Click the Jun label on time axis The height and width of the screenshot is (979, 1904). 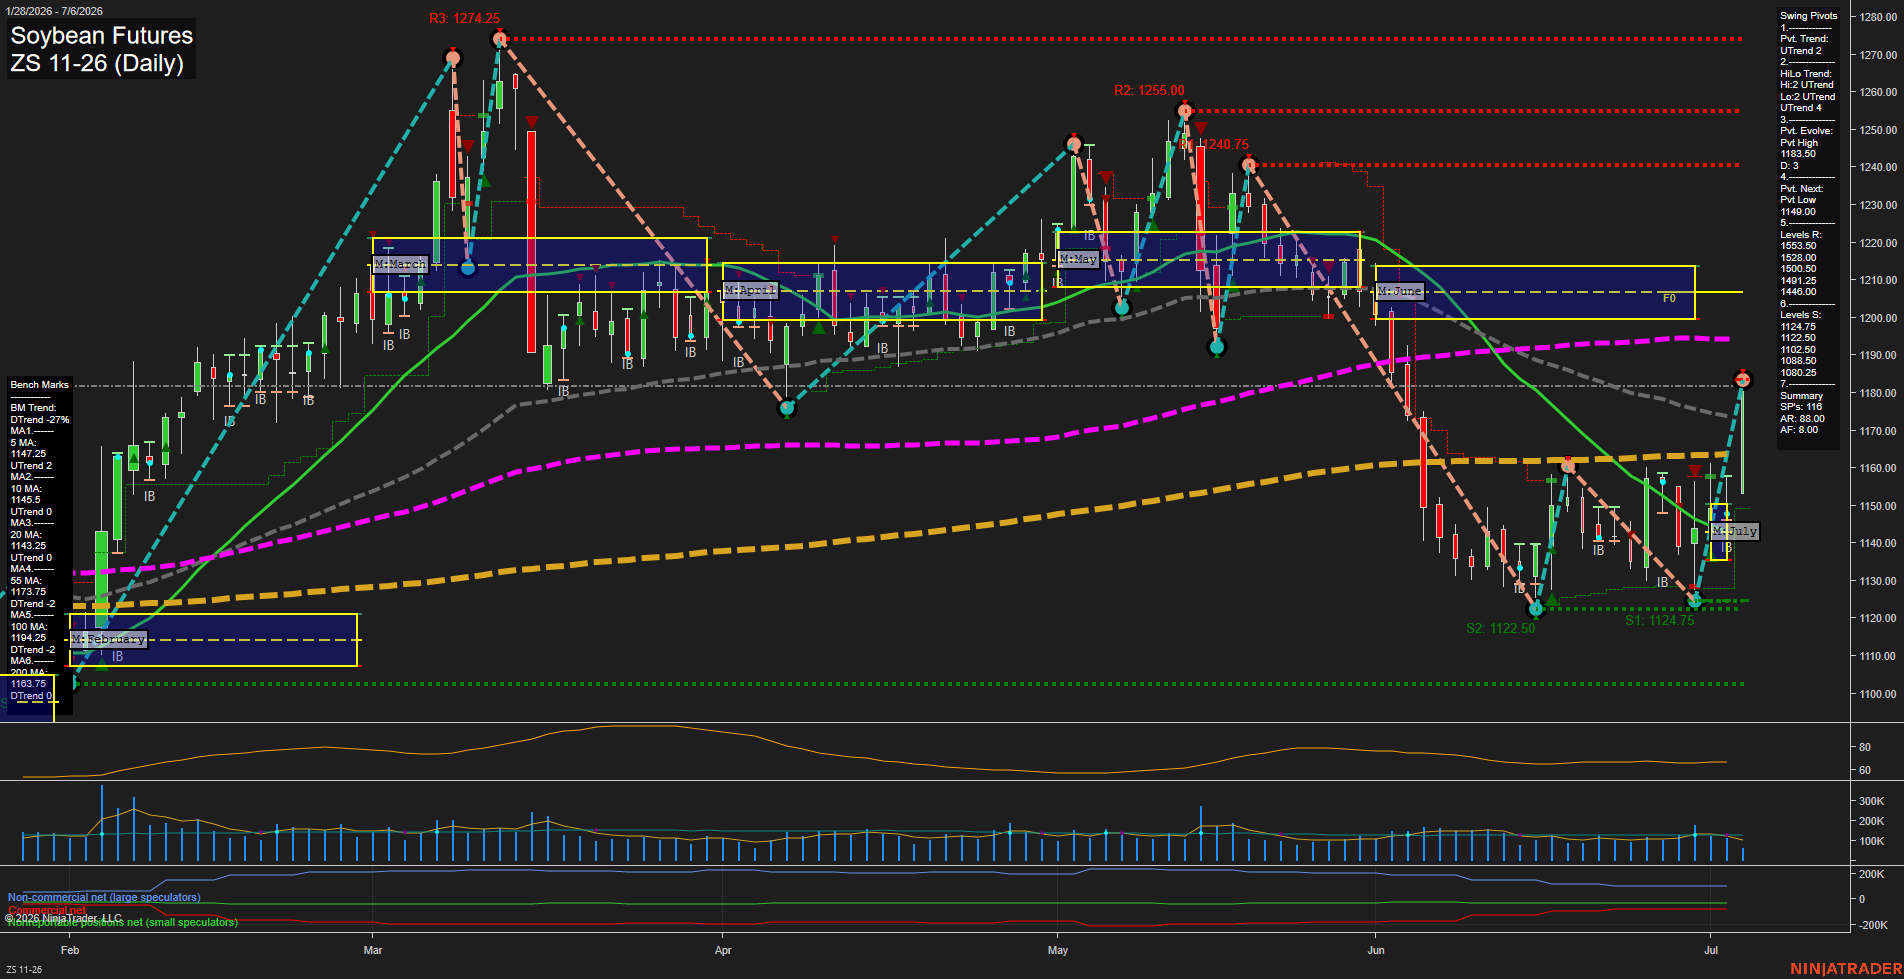(x=1376, y=950)
